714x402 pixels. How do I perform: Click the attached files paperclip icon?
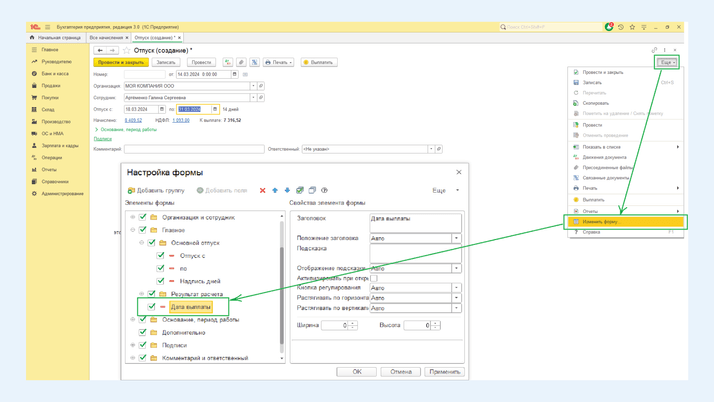tap(241, 62)
